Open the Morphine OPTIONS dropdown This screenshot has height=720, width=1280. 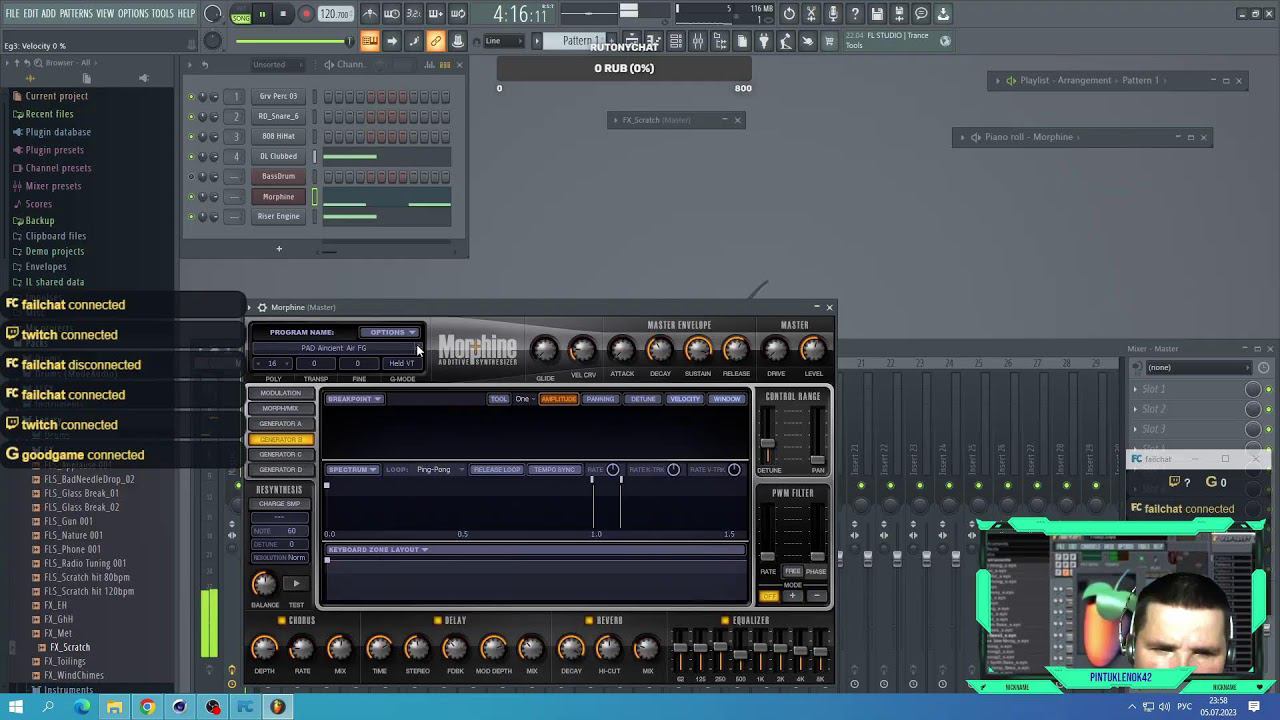(389, 332)
